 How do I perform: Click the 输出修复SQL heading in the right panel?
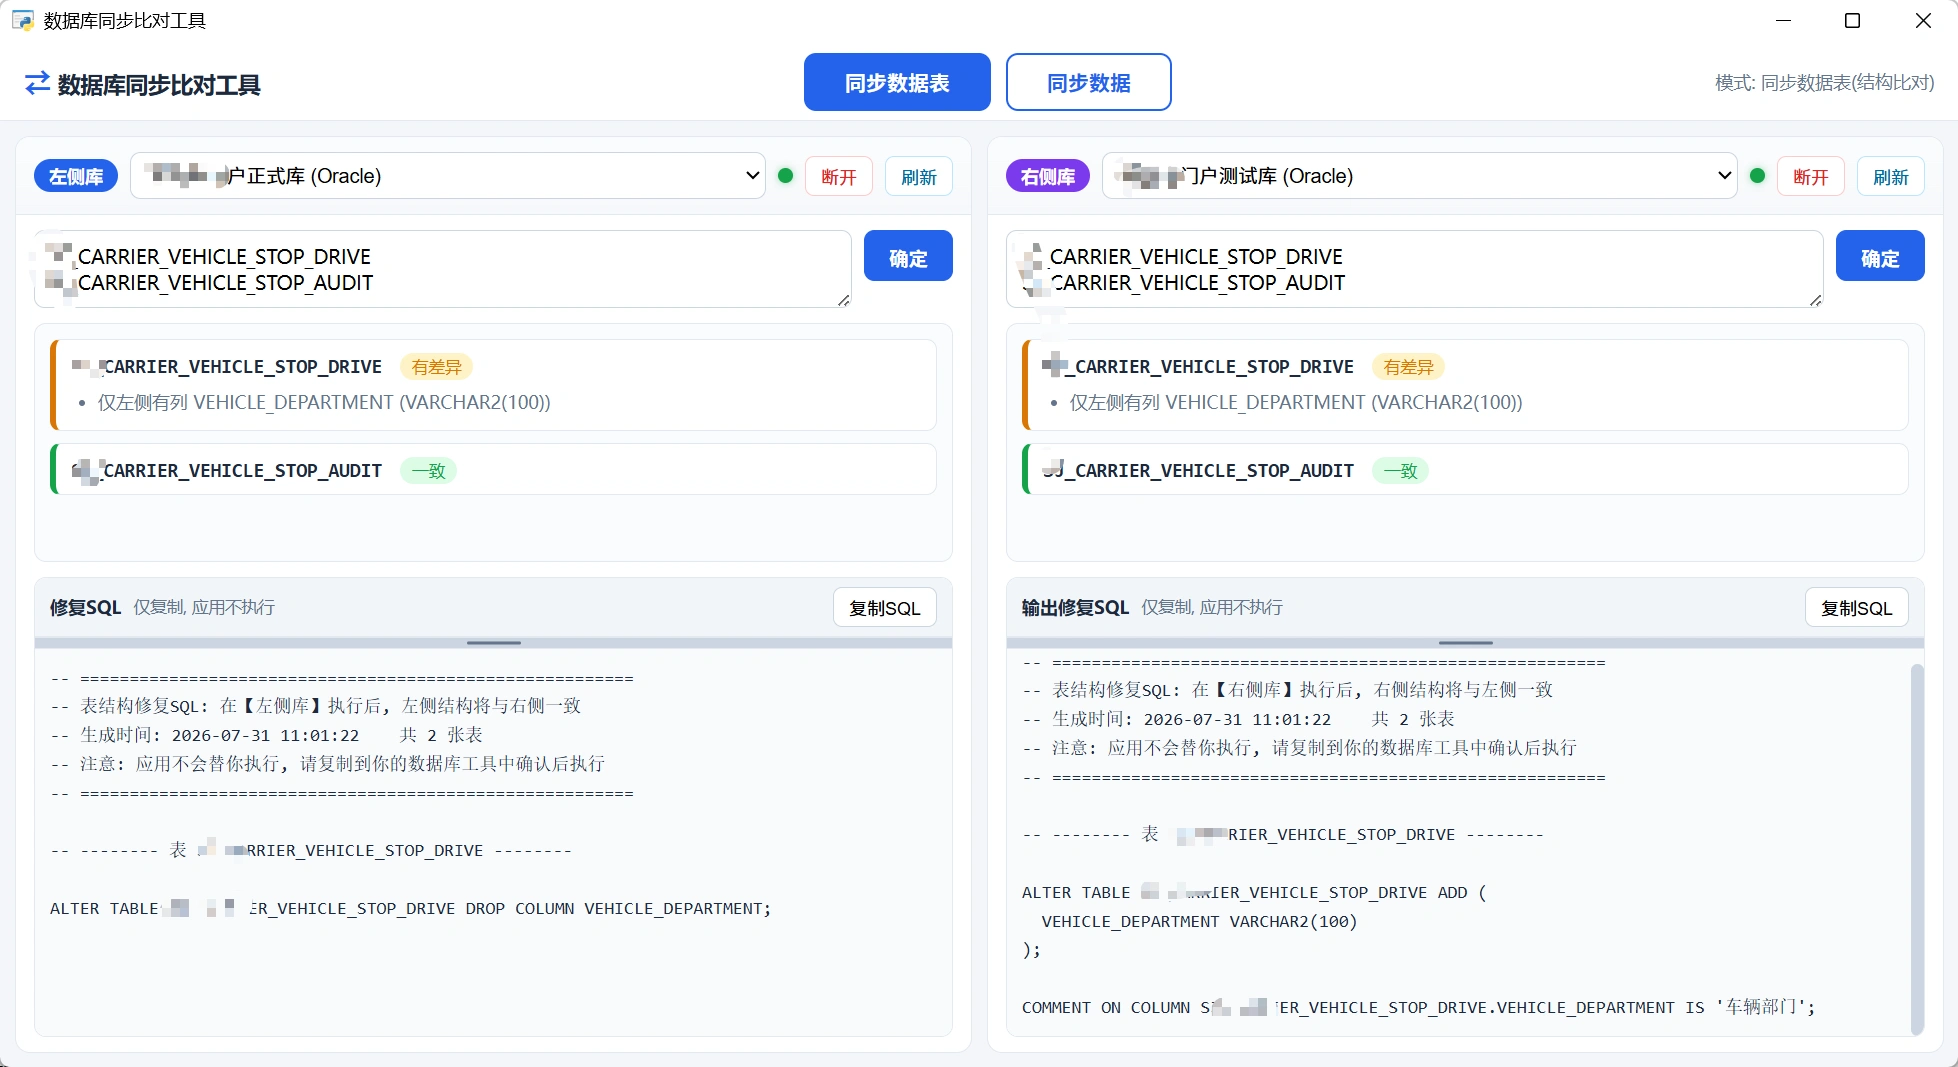pyautogui.click(x=1075, y=607)
